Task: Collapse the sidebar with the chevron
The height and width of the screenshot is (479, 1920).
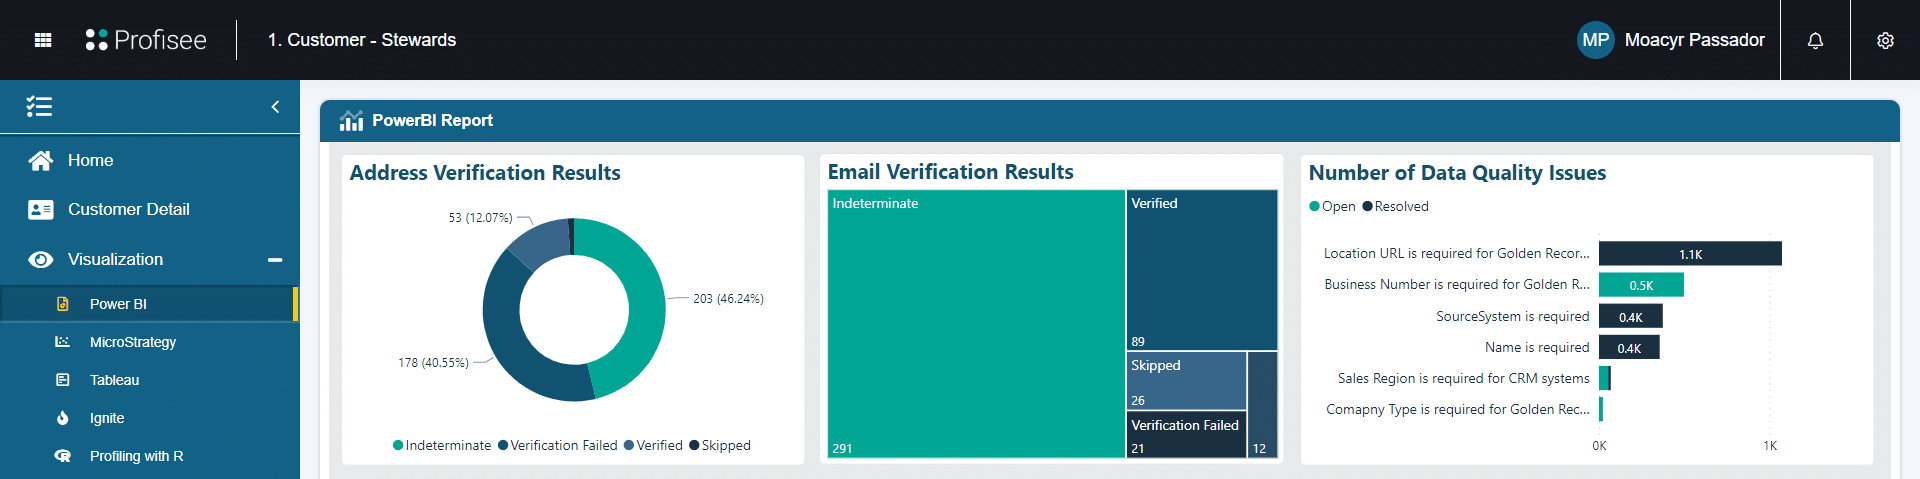Action: (275, 107)
